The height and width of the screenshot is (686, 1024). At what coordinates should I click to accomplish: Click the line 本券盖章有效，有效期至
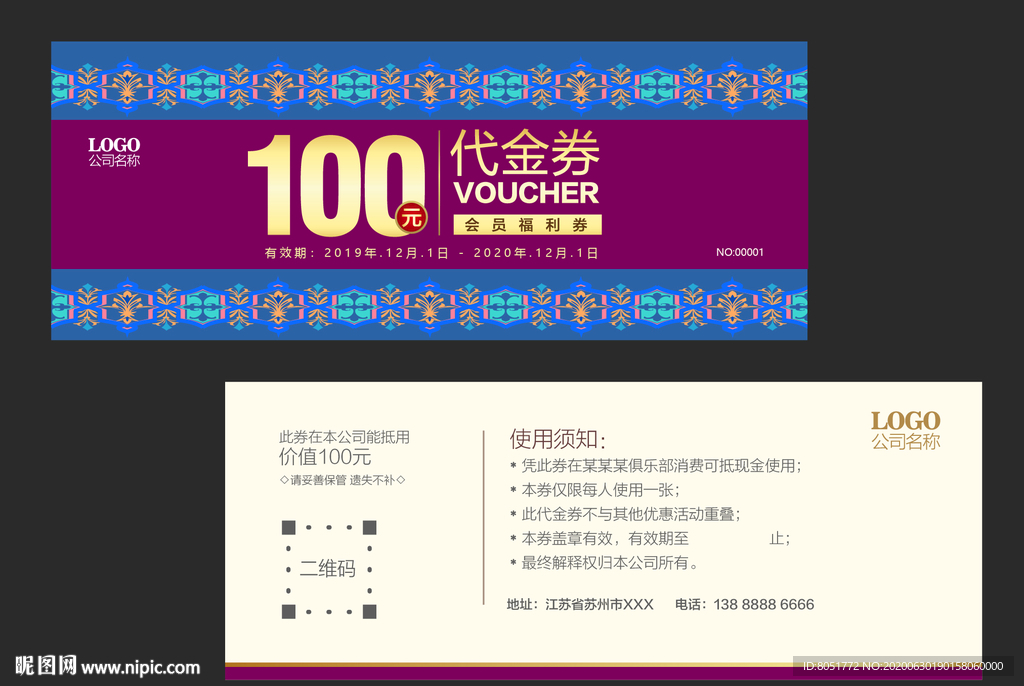[x=650, y=538]
